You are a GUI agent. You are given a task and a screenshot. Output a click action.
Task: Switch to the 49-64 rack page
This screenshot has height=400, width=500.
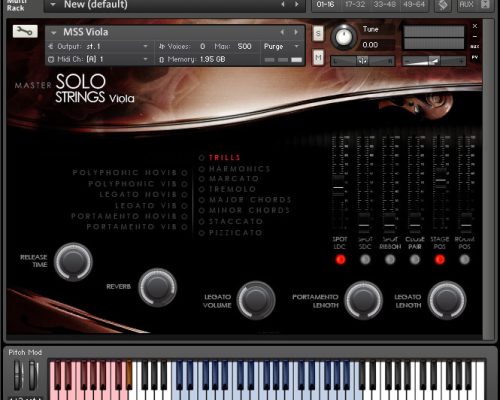(414, 5)
